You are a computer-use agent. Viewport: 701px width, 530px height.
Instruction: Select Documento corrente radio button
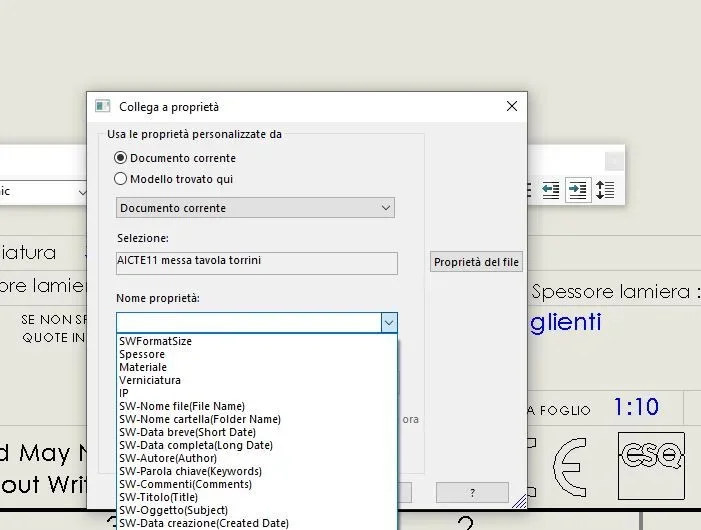[120, 158]
